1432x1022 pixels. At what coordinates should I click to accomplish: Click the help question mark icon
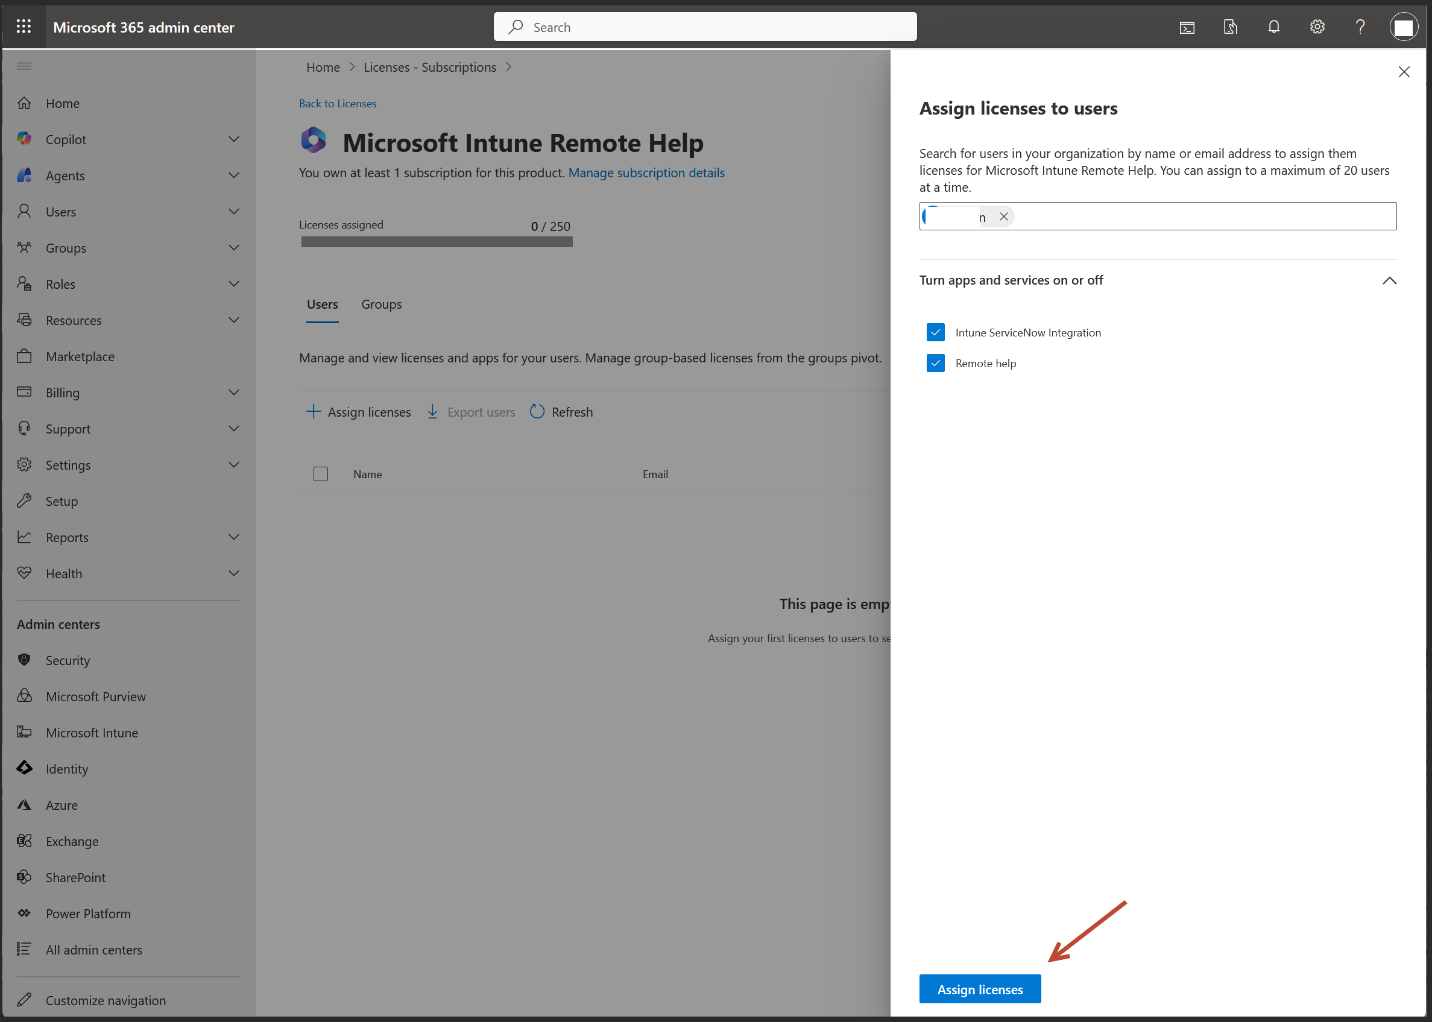coord(1360,27)
